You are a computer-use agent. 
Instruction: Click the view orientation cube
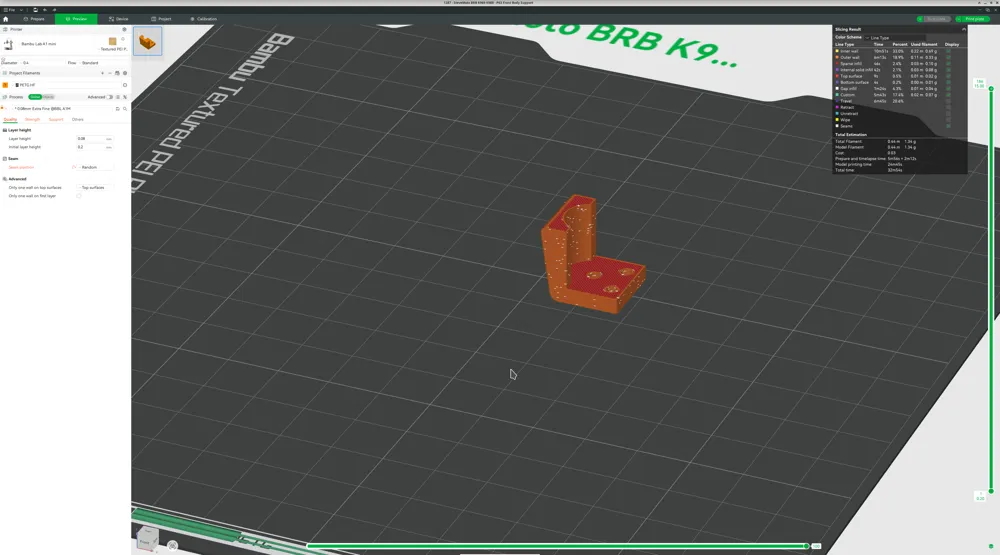pyautogui.click(x=147, y=538)
